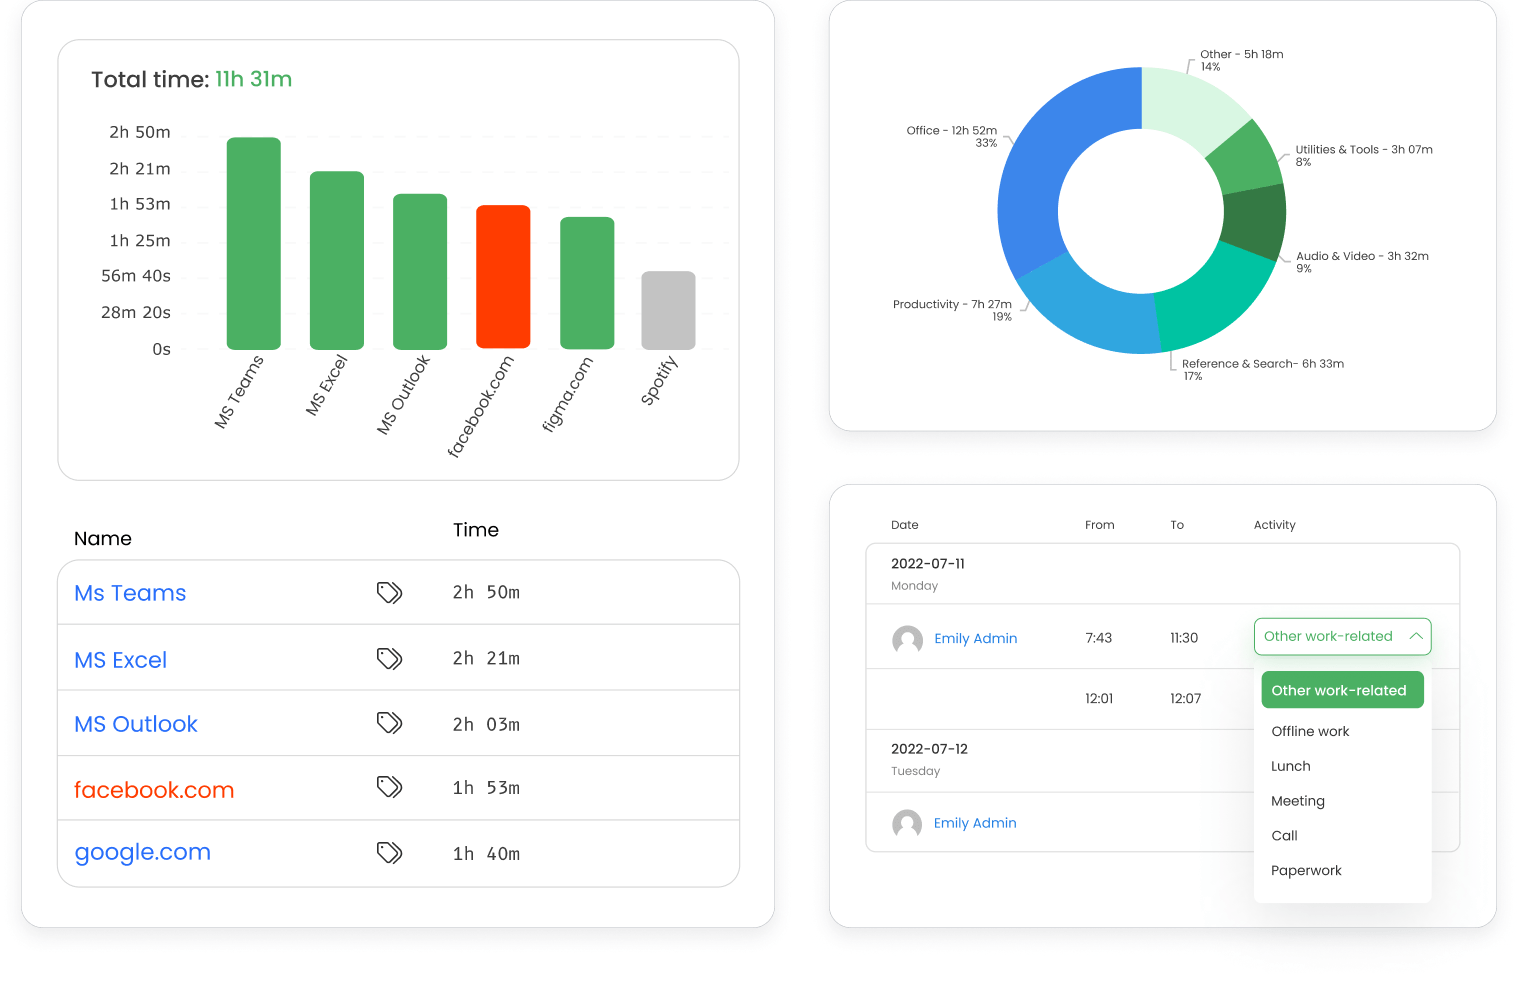Click the 2022-07-12 date heading
1517x984 pixels.
[929, 749]
